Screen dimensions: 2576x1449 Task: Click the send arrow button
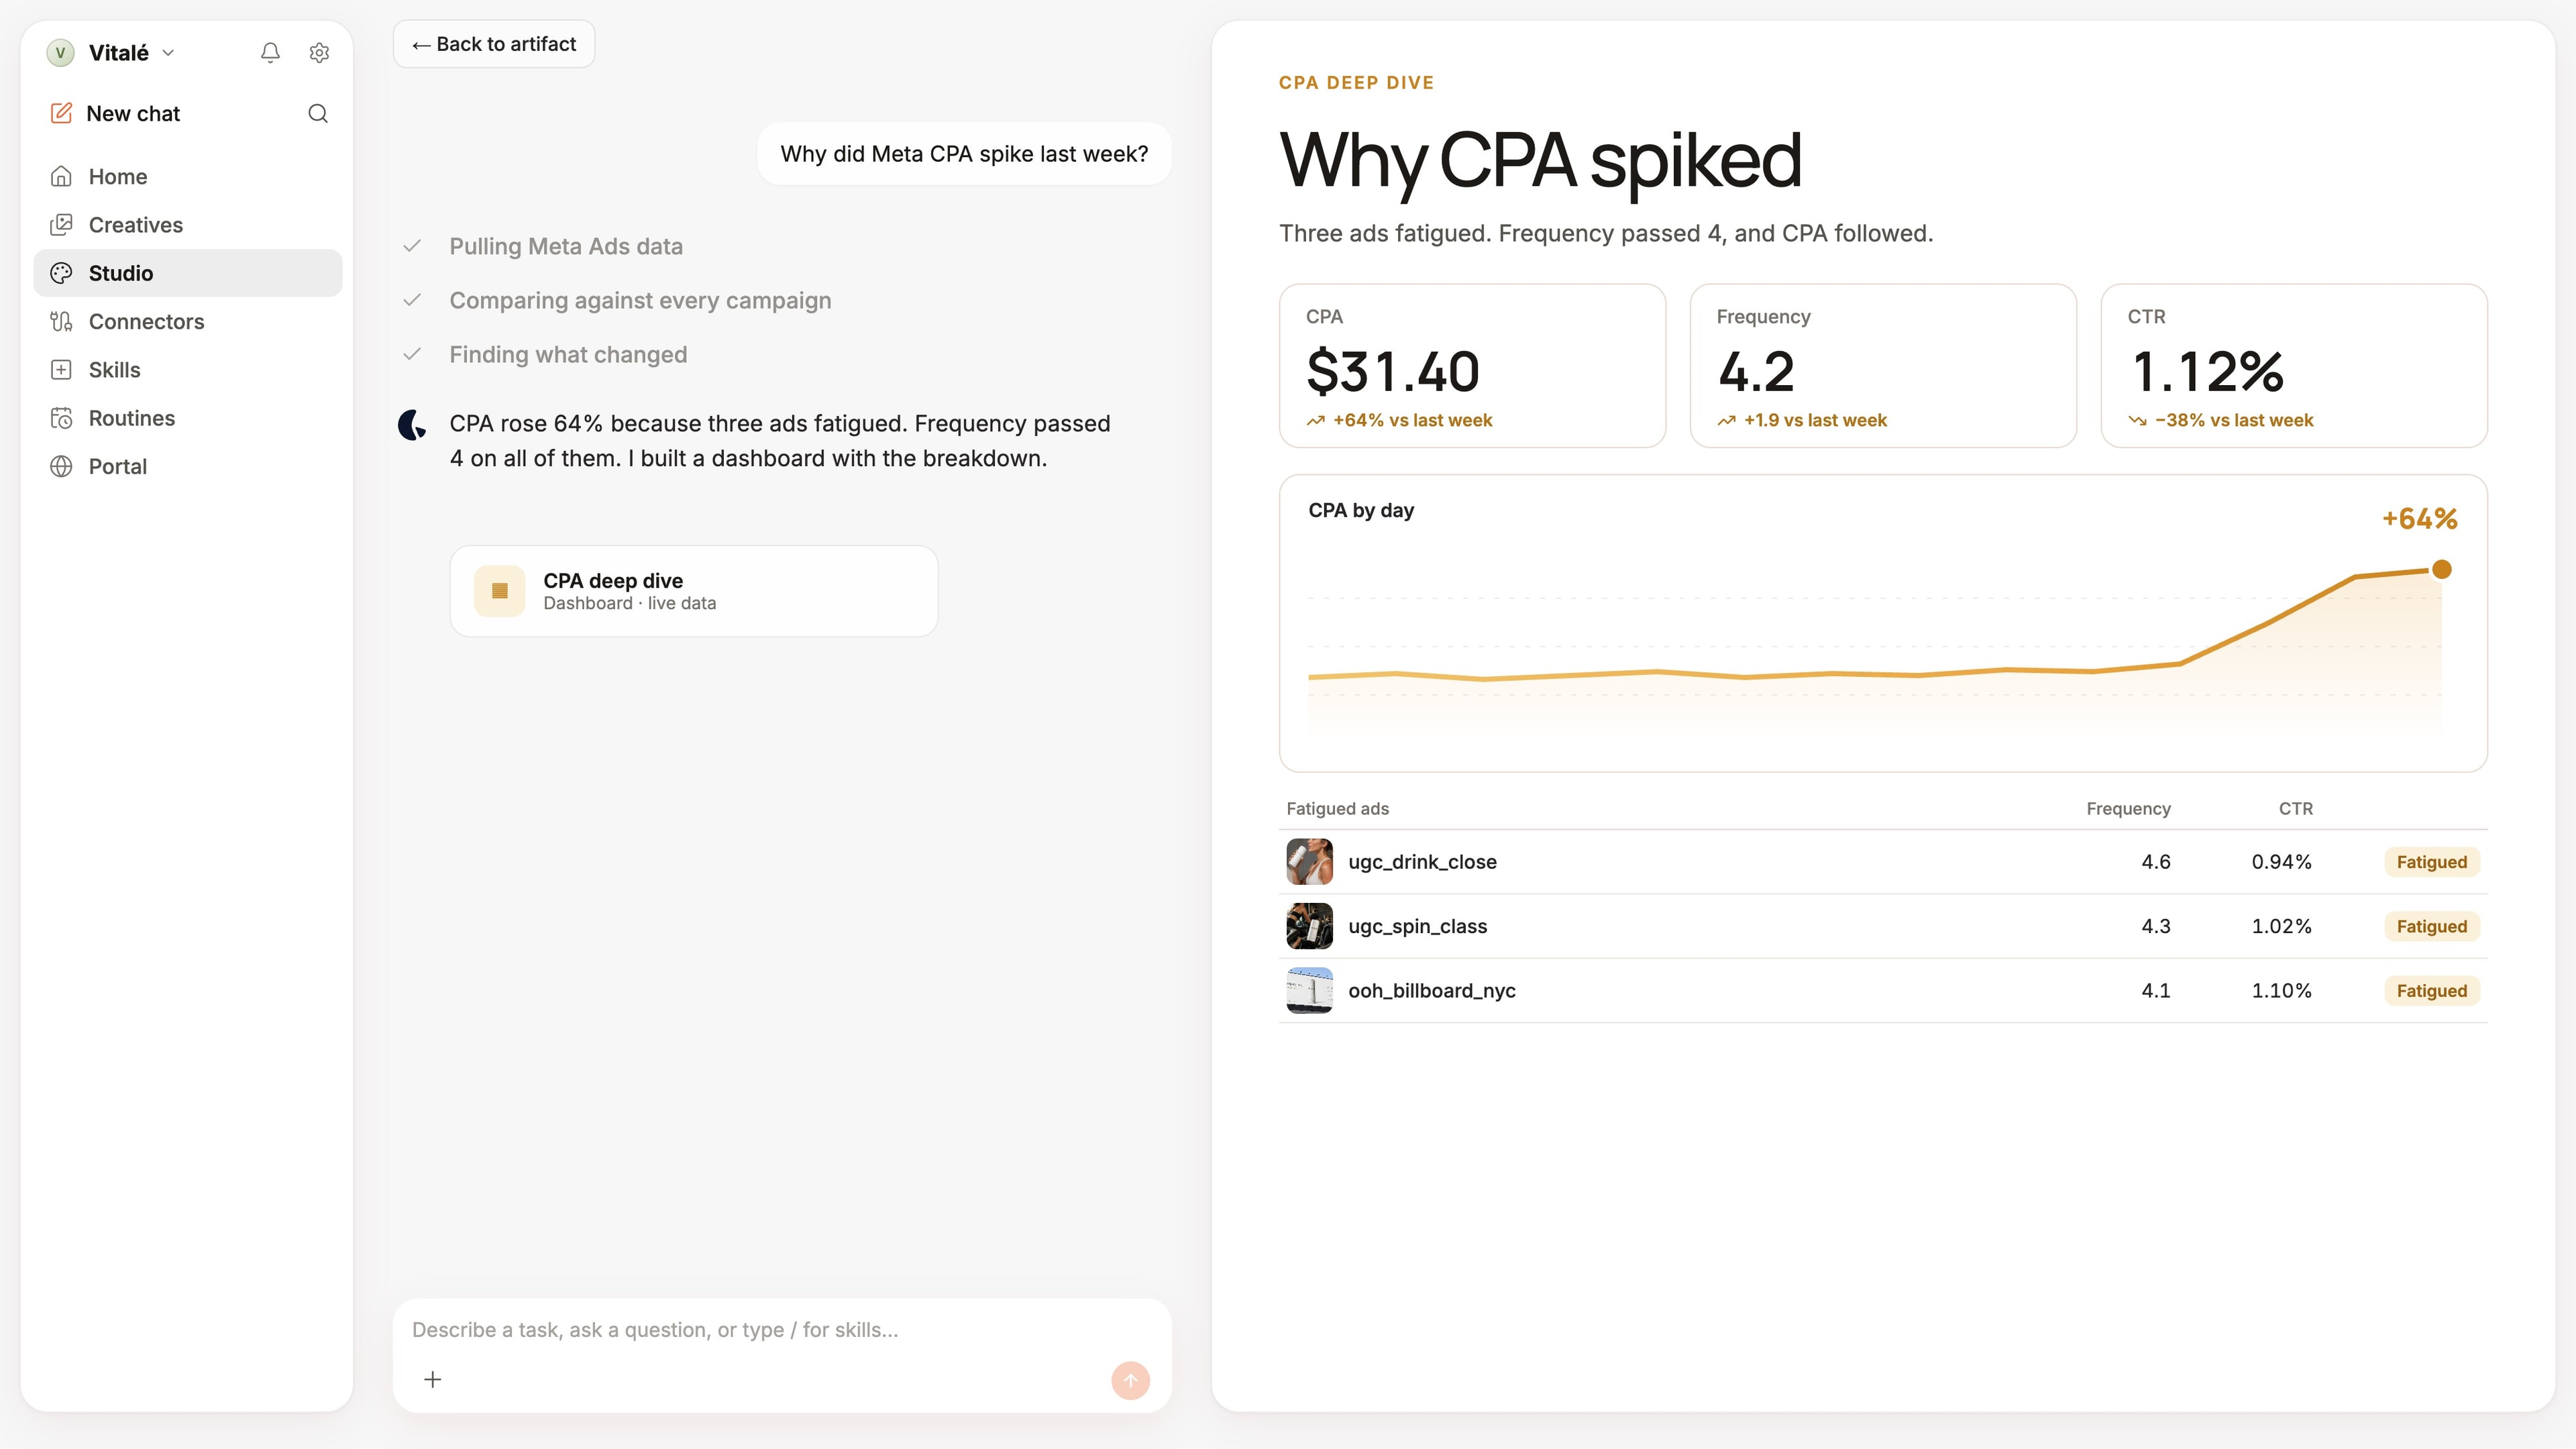coord(1130,1381)
